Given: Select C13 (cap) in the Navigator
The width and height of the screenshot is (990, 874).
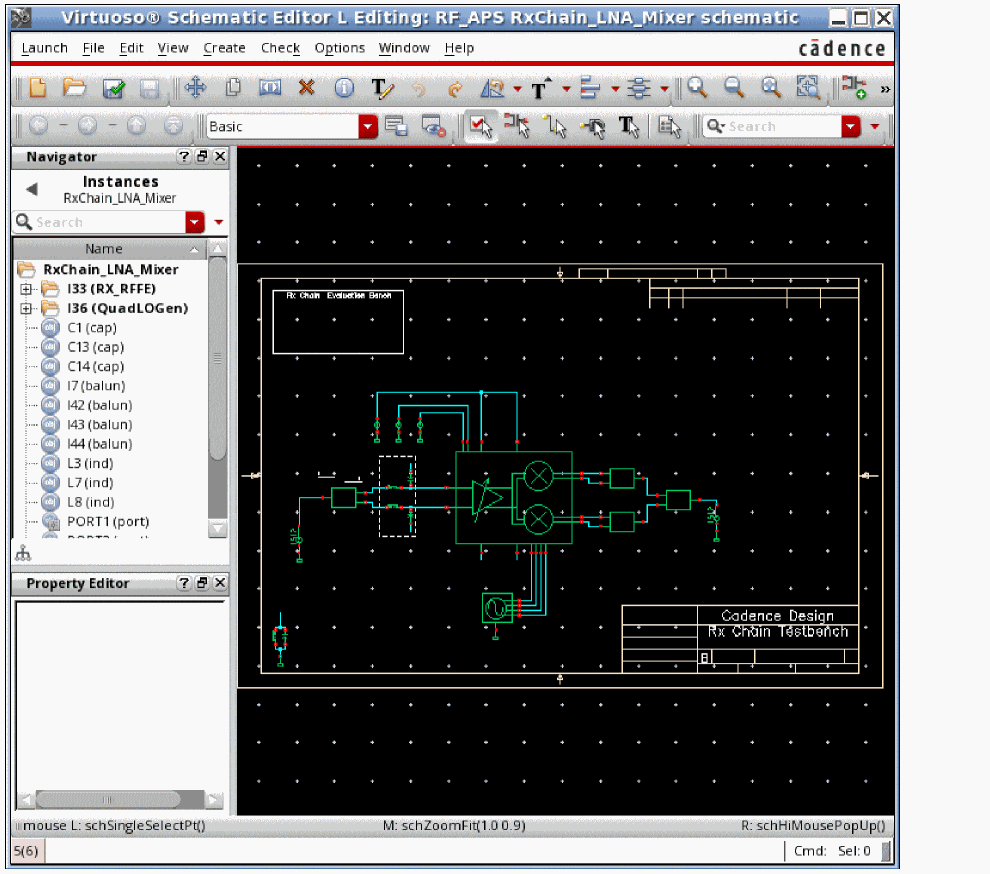Looking at the screenshot, I should point(95,347).
